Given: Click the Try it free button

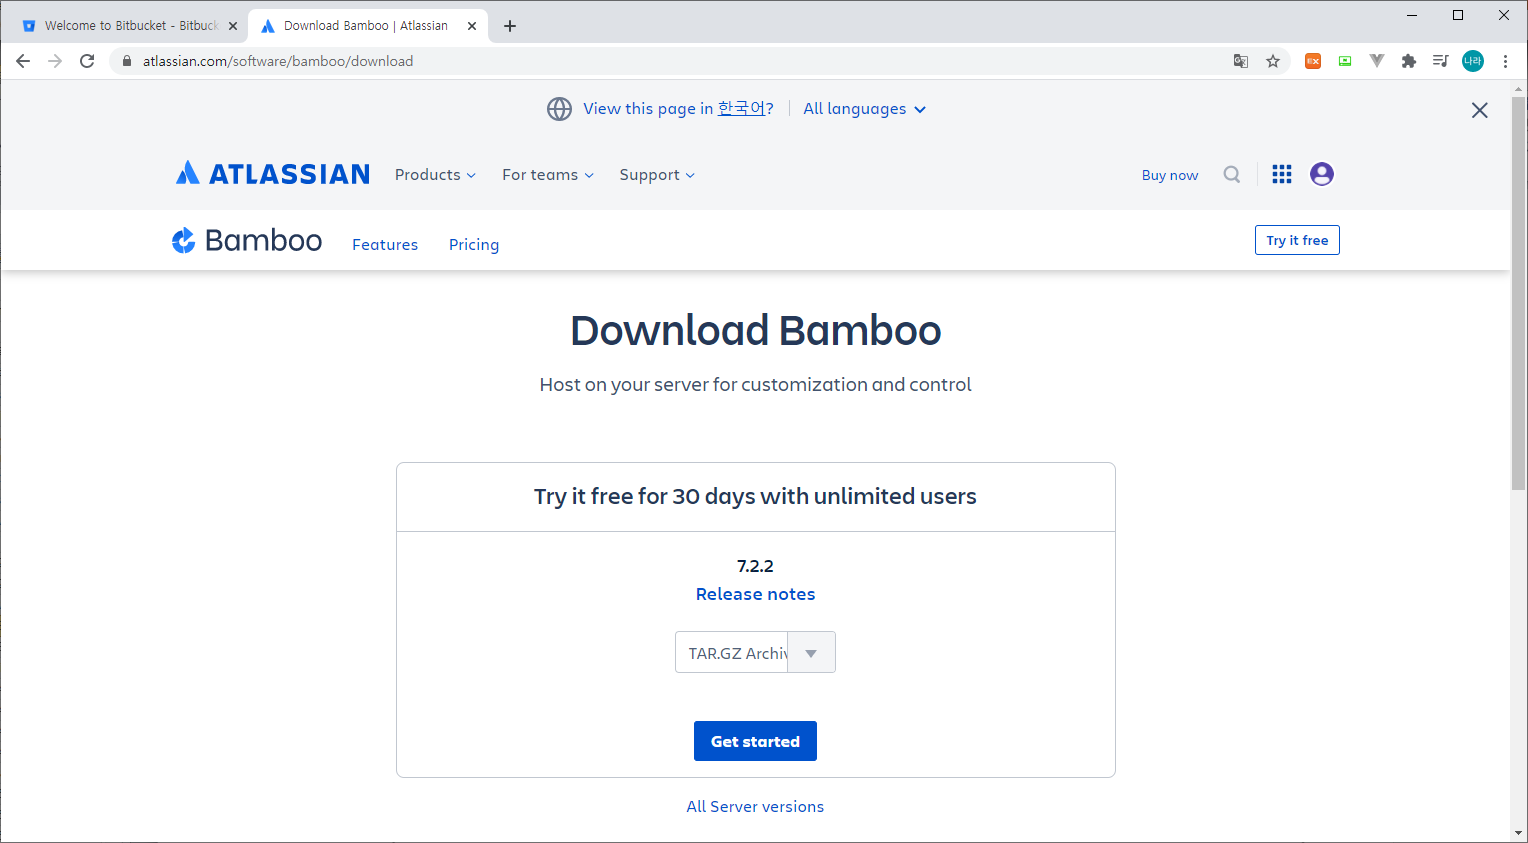Looking at the screenshot, I should point(1297,240).
